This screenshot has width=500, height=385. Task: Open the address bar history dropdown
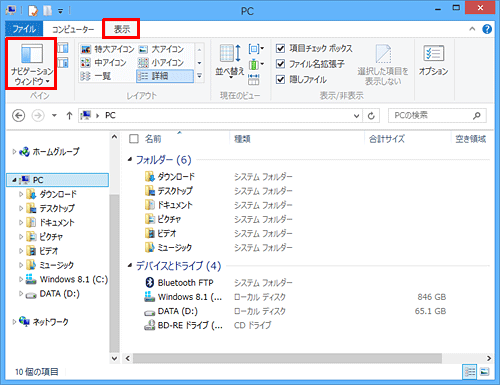coord(356,116)
